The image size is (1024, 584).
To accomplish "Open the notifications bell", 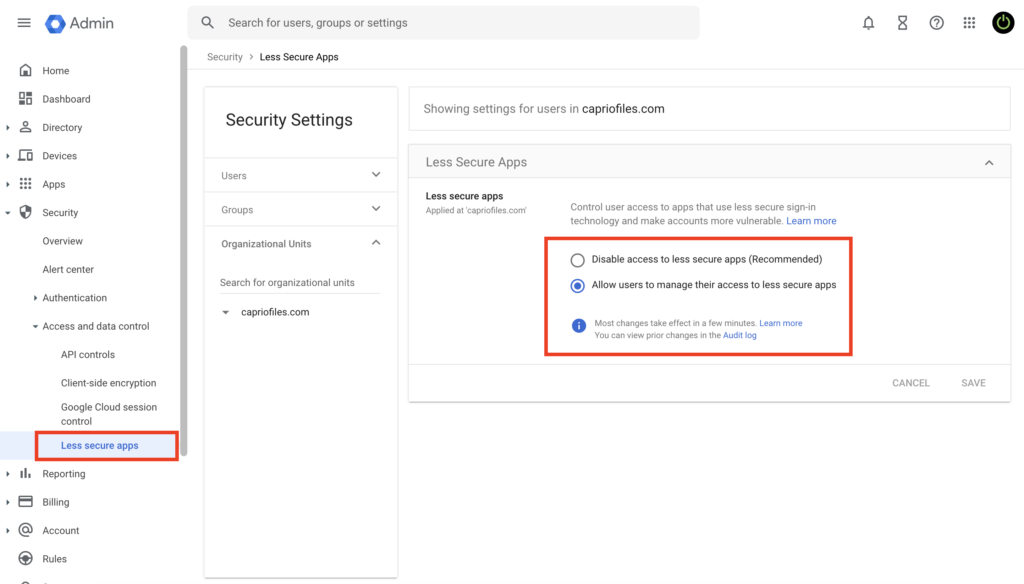I will 868,23.
